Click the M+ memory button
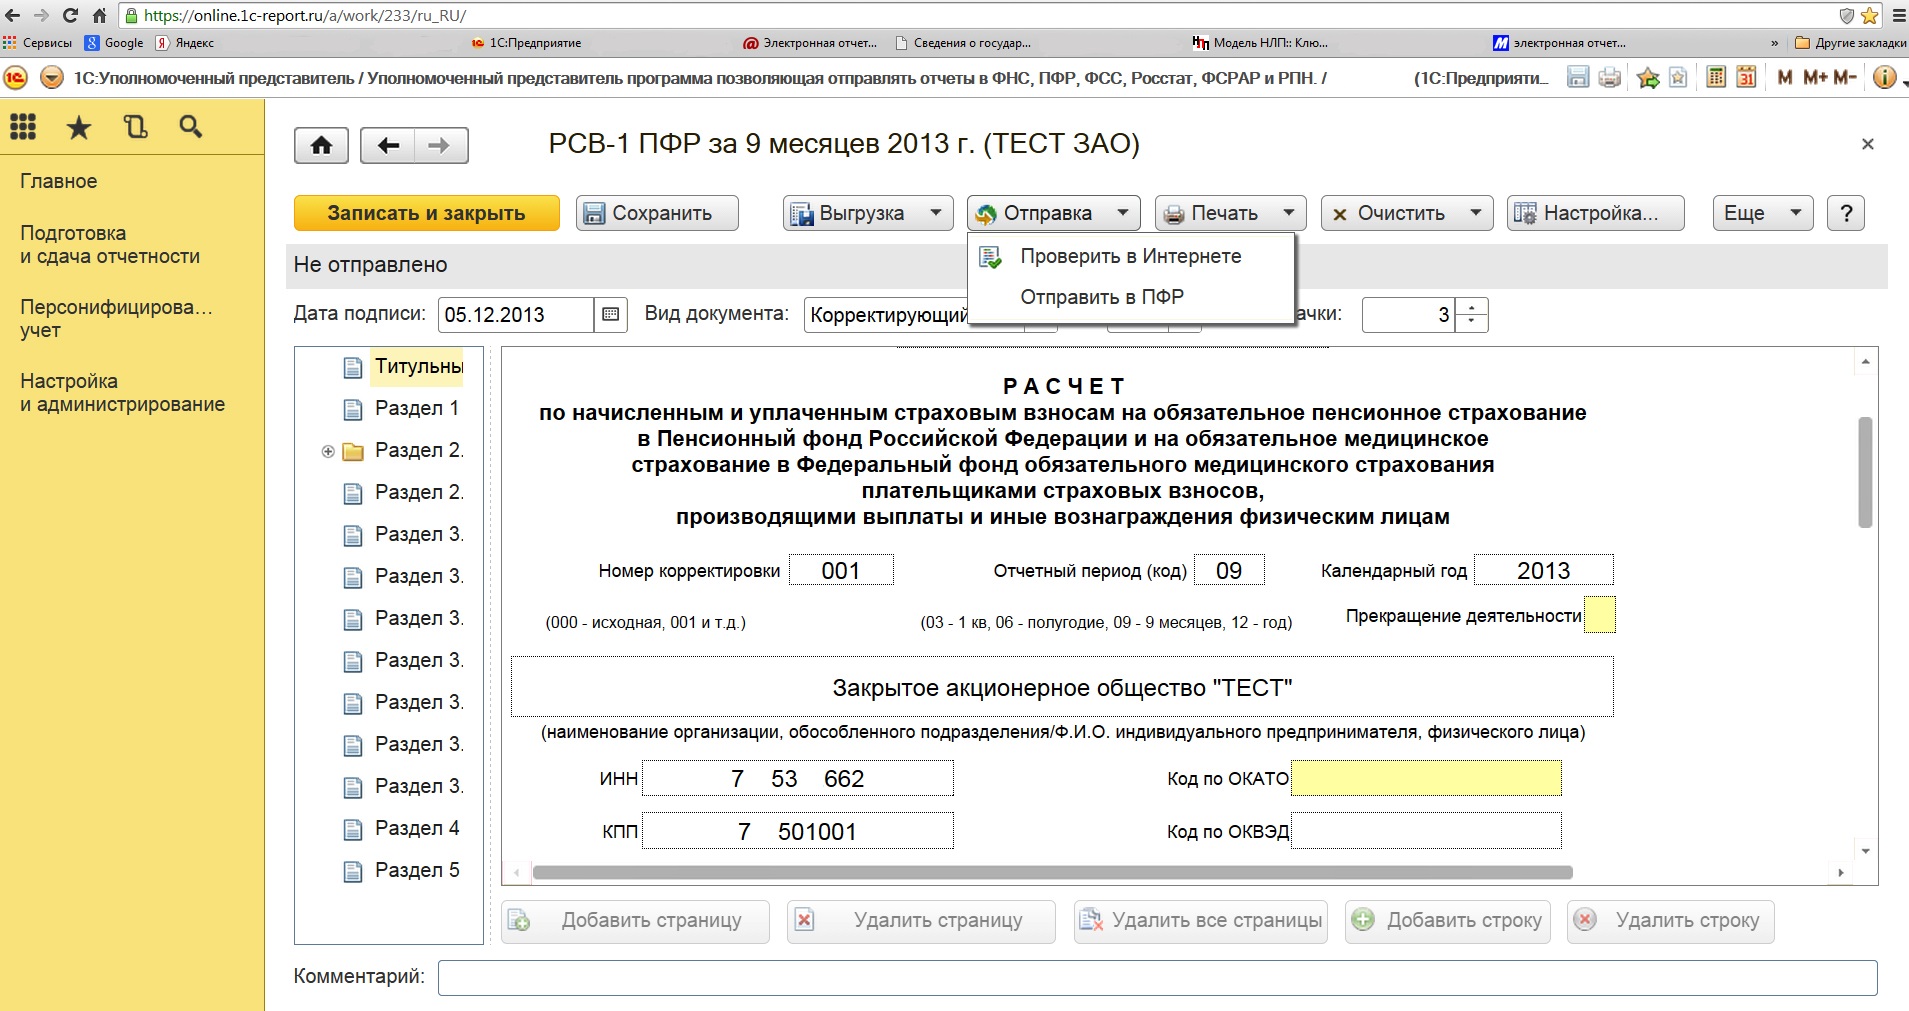 [1815, 77]
